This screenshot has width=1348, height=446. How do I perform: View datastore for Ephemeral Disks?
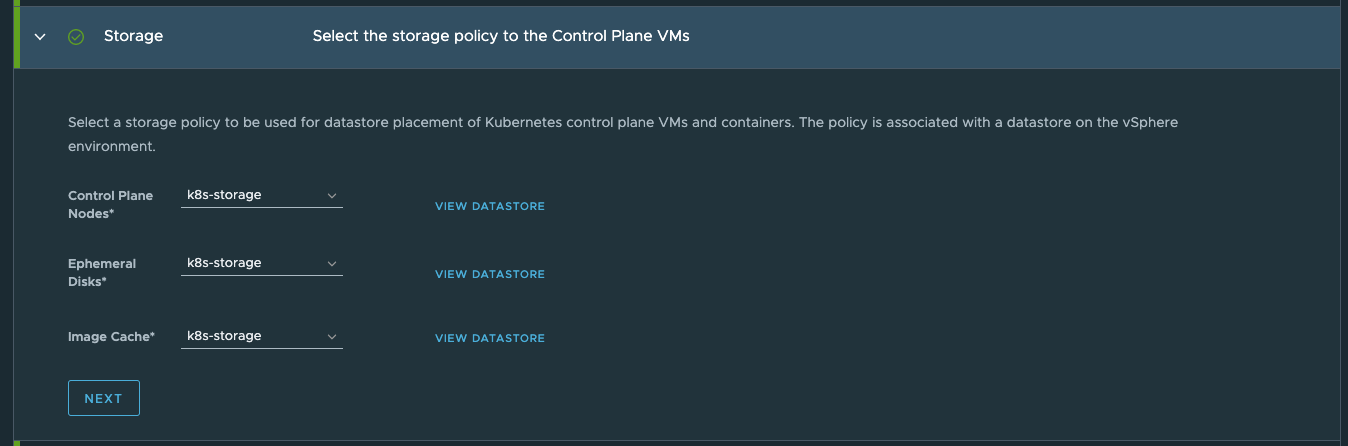(489, 274)
